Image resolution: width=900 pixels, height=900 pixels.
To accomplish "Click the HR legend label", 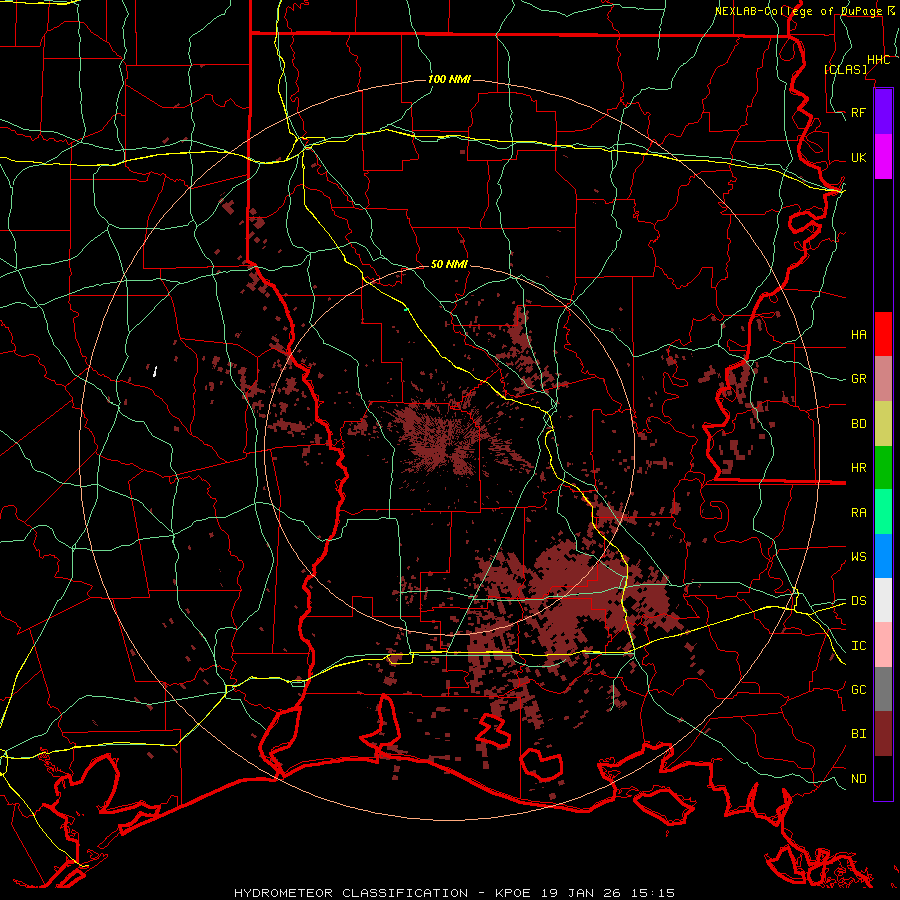I will tap(859, 468).
